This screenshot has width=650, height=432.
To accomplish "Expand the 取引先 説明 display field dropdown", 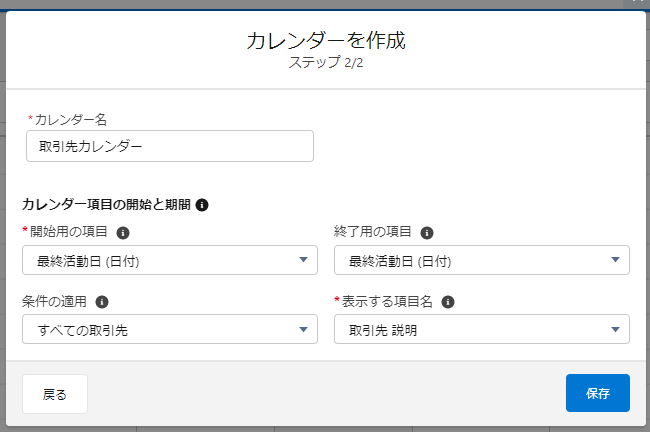I will coord(482,329).
